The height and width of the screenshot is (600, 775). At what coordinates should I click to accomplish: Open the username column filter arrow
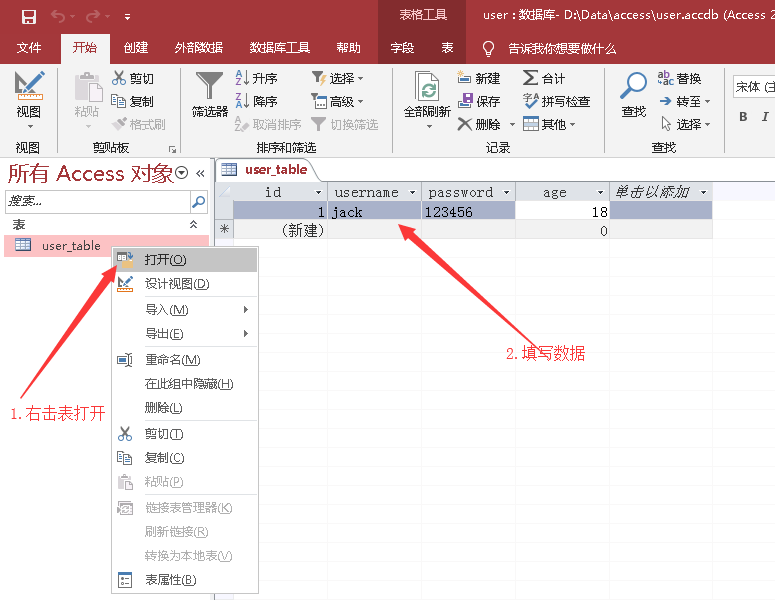[x=412, y=192]
